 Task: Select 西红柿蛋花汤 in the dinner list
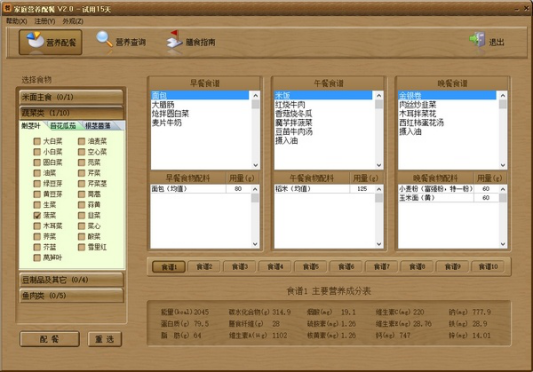pyautogui.click(x=447, y=122)
